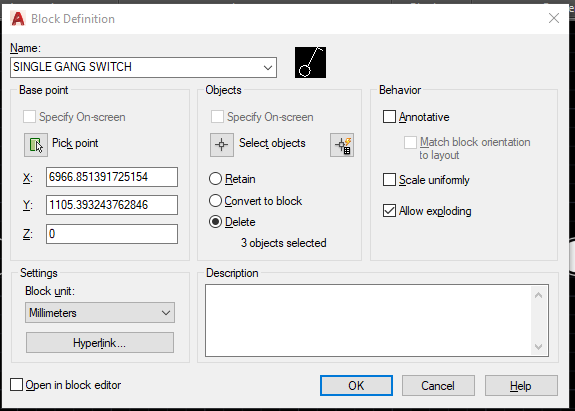575x411 pixels.
Task: Expand the block Name dropdown
Action: coord(268,67)
